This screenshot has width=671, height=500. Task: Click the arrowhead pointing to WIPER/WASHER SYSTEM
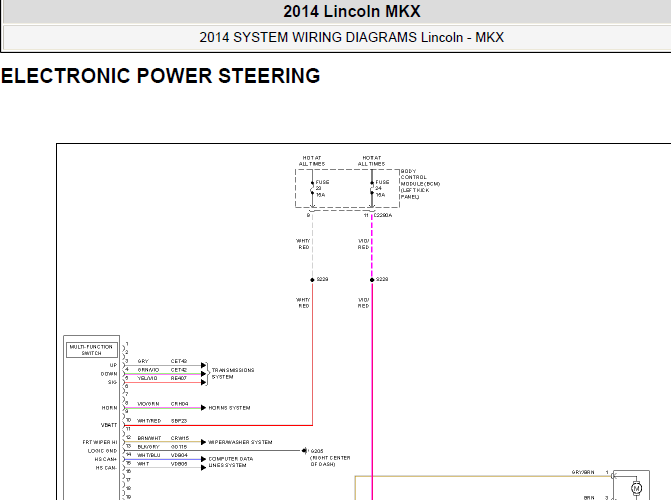(204, 442)
